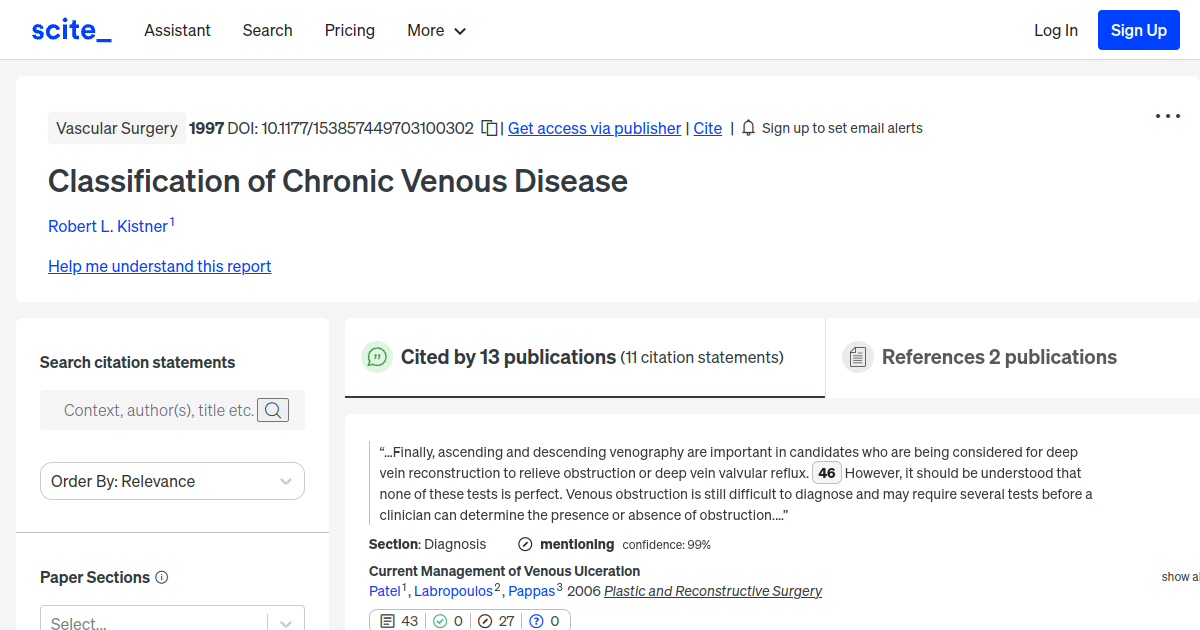Open the Pricing page from navigation
The height and width of the screenshot is (630, 1200).
(x=349, y=30)
